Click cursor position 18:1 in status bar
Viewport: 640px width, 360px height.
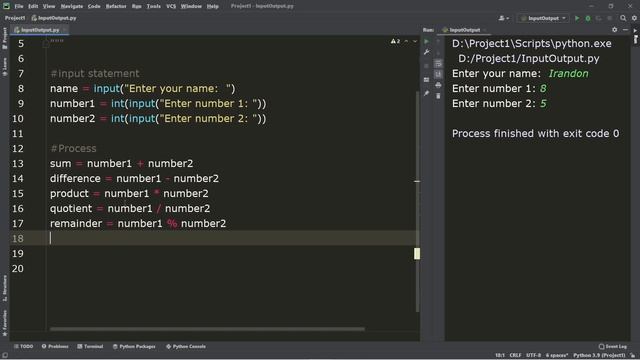coord(500,356)
